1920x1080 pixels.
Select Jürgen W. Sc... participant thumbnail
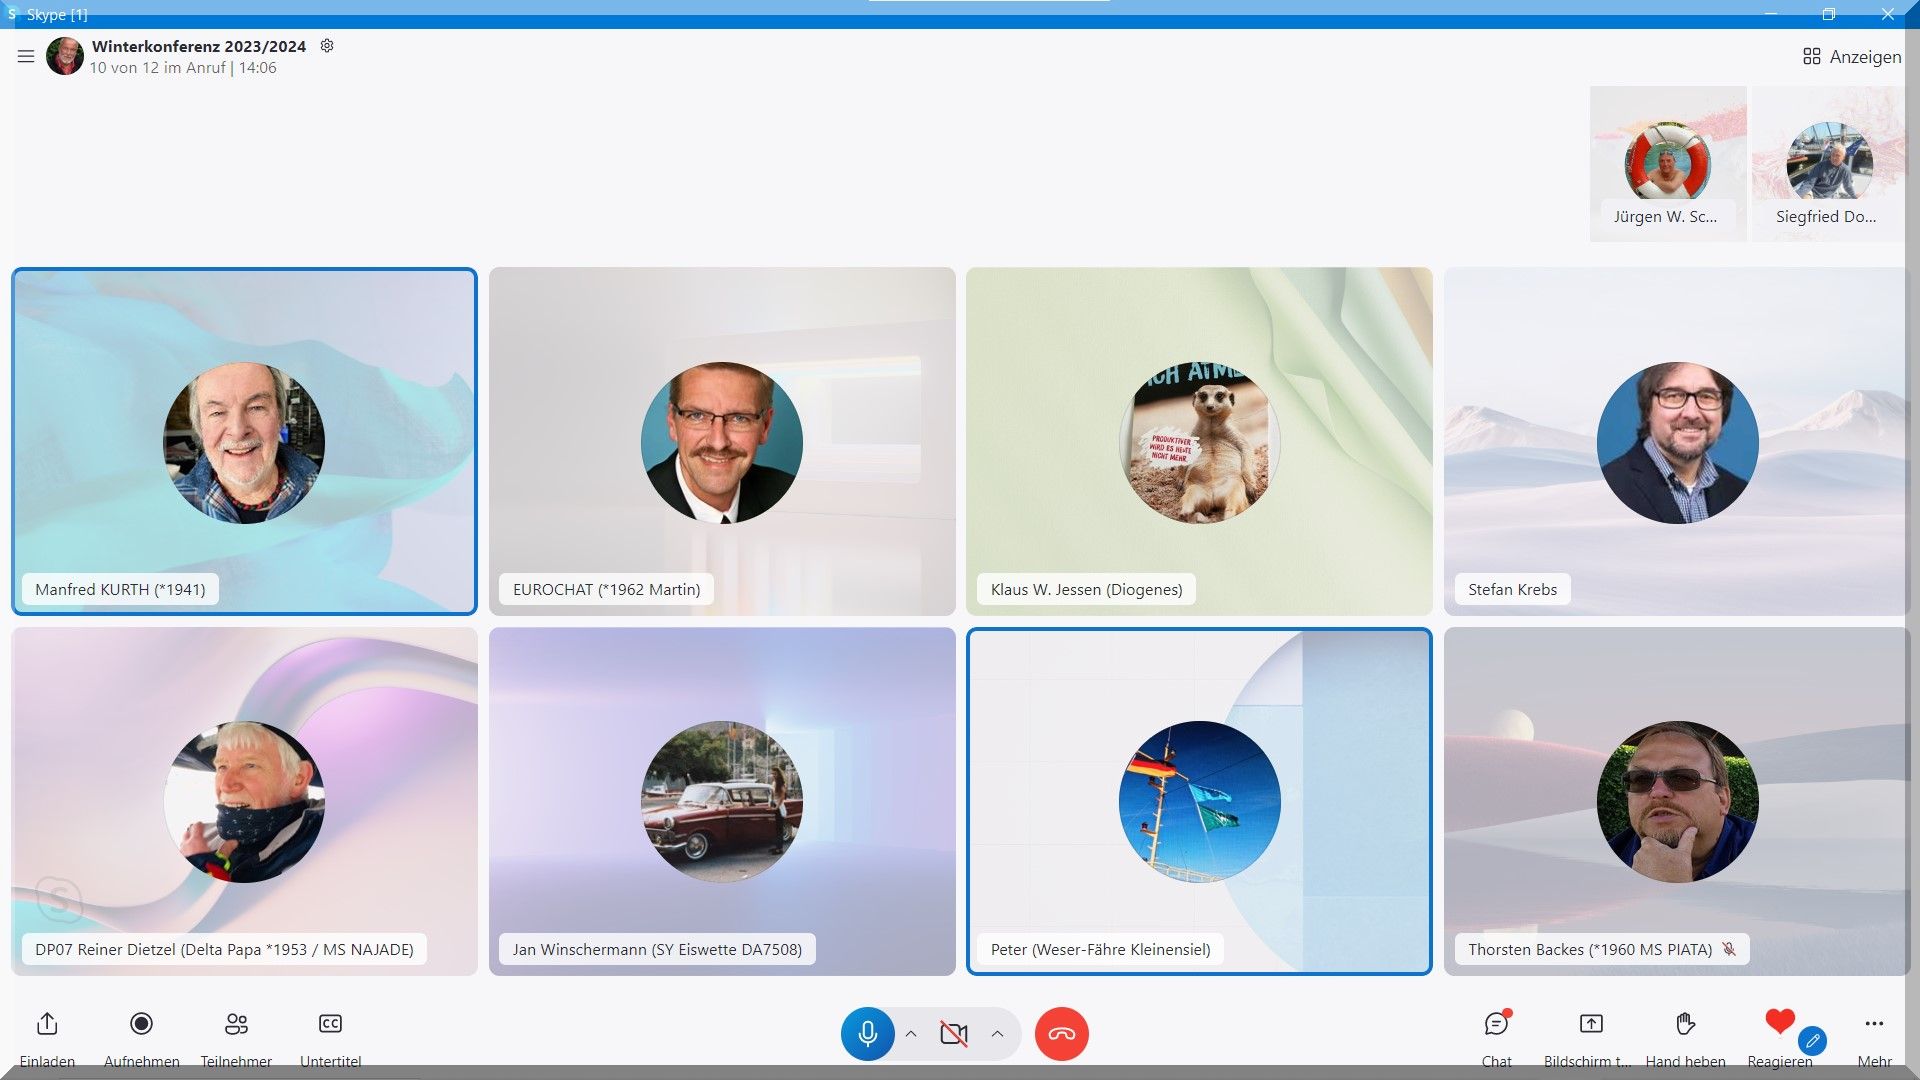click(1667, 164)
